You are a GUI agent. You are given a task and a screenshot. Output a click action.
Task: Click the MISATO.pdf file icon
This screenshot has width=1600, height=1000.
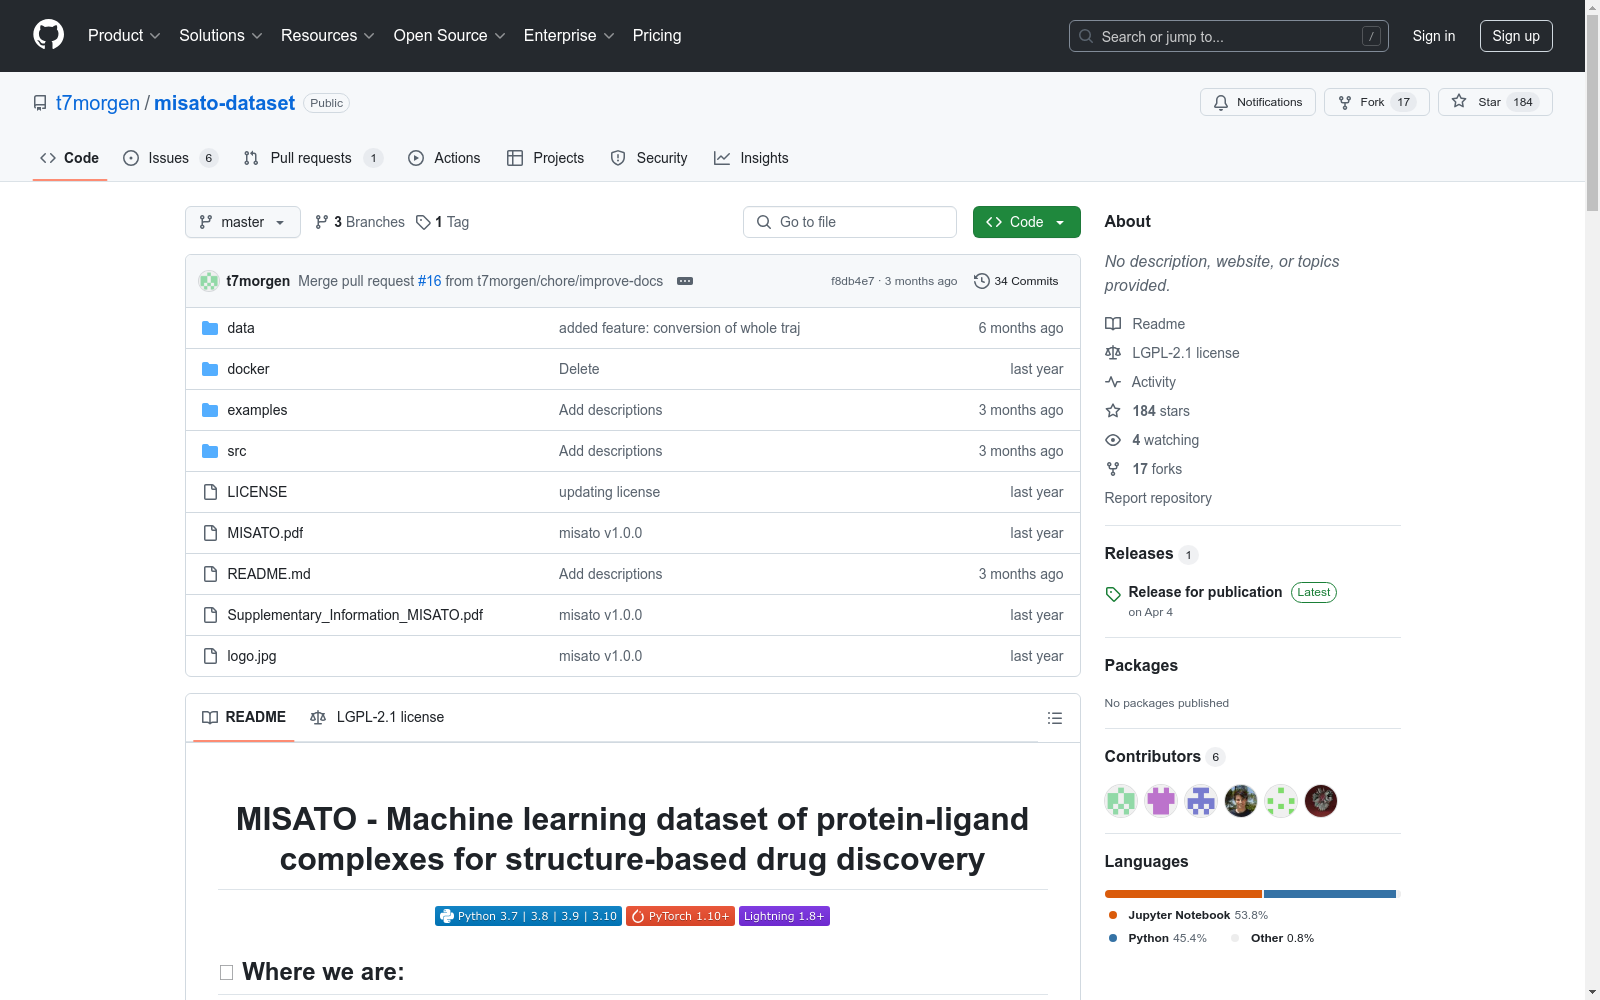tap(210, 533)
